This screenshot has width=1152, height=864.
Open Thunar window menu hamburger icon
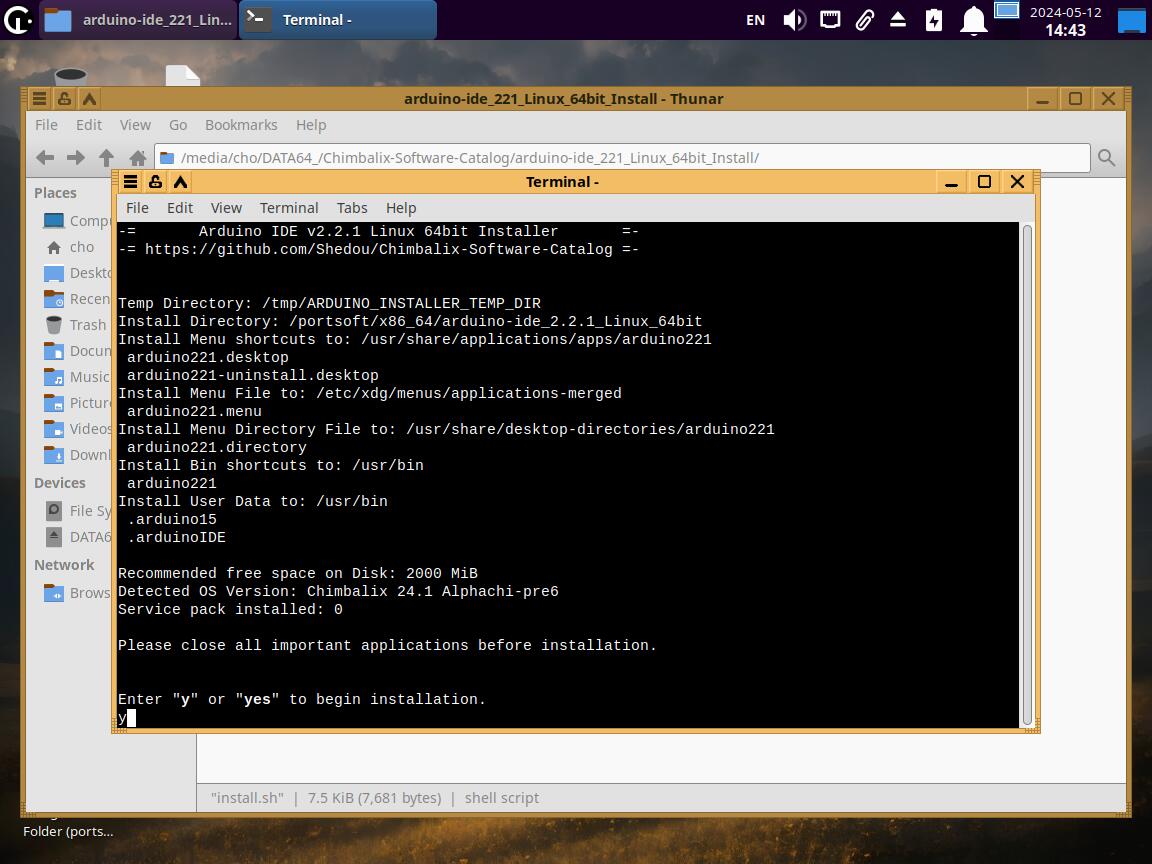click(40, 98)
